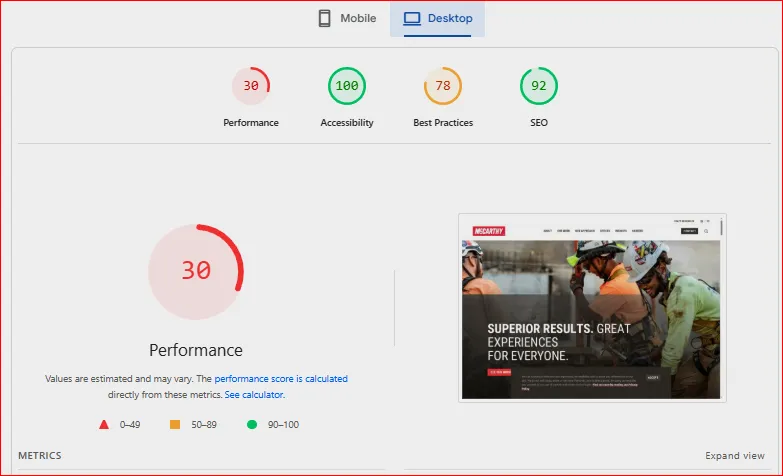Select the Desktop tab label
Screen dimensions: 783x476
pos(450,18)
